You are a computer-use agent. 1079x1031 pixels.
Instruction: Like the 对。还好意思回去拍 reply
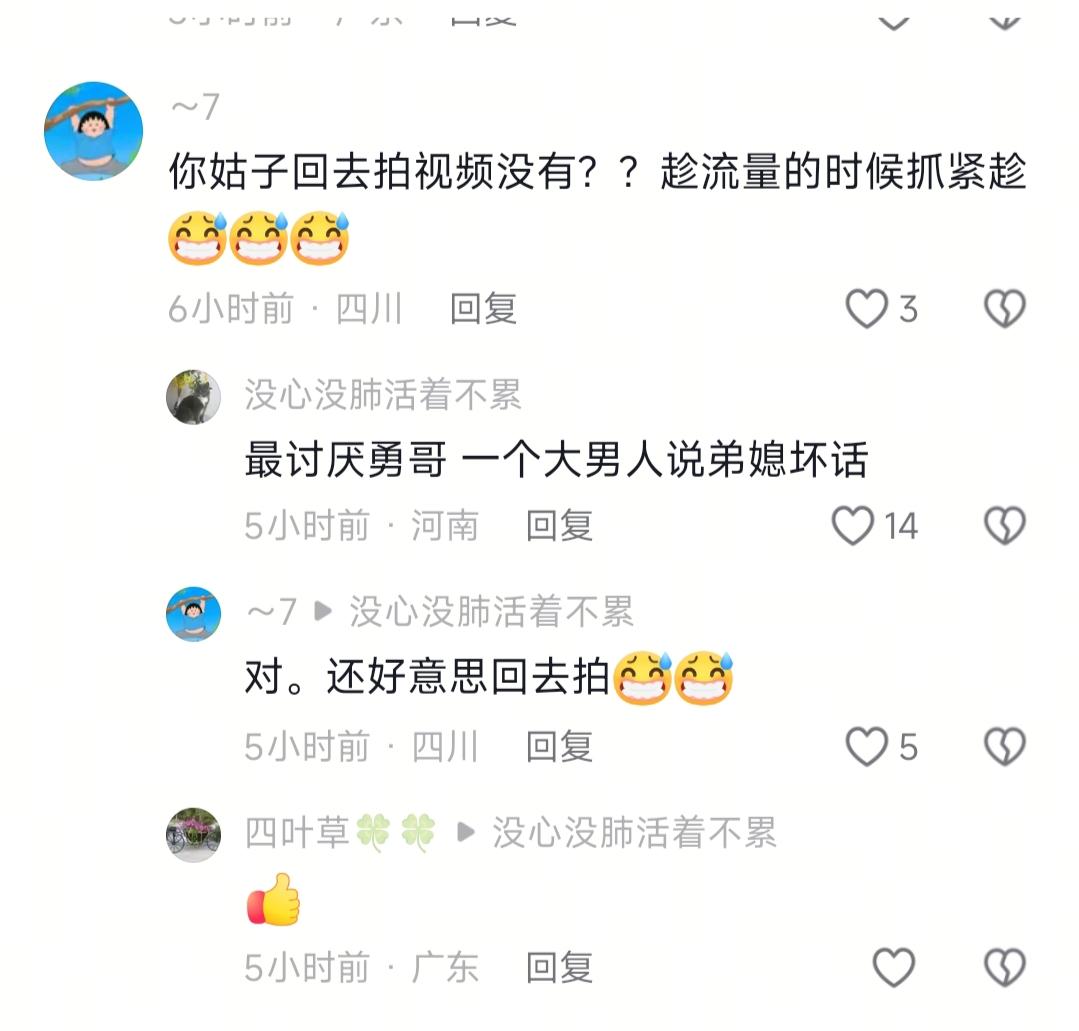coord(866,747)
